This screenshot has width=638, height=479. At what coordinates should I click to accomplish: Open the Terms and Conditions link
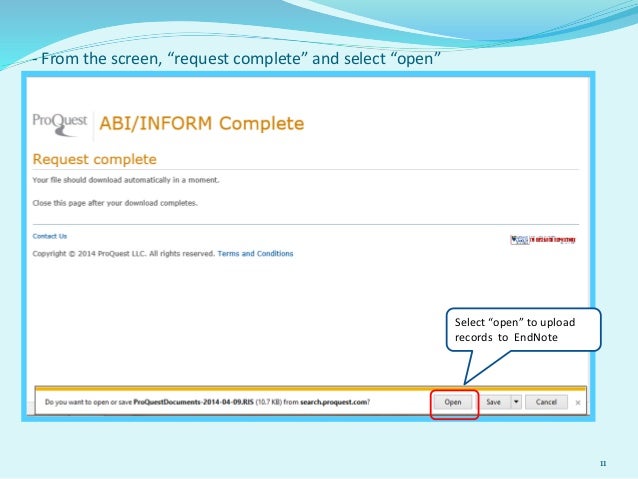(x=255, y=254)
